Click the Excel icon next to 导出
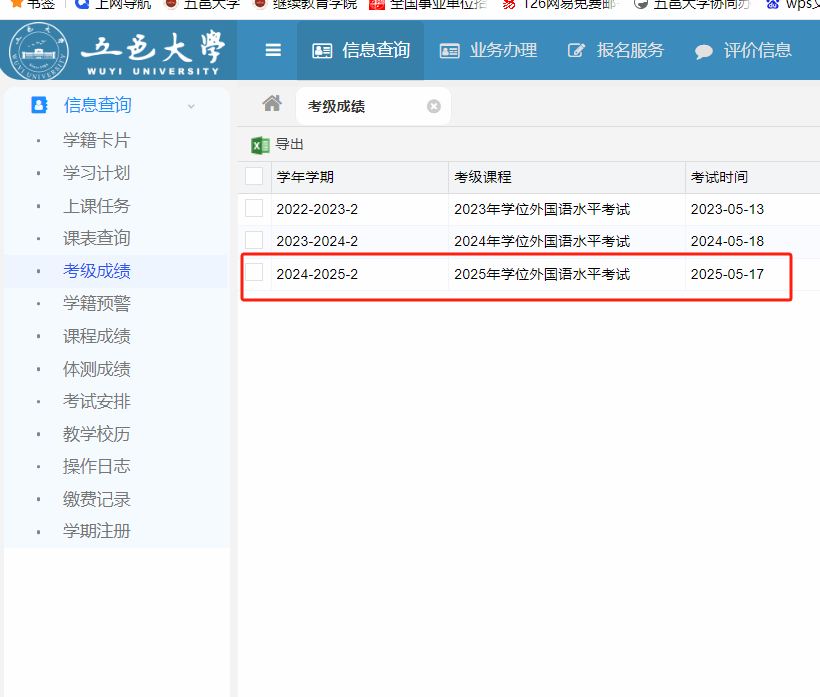This screenshot has height=697, width=820. (x=257, y=144)
